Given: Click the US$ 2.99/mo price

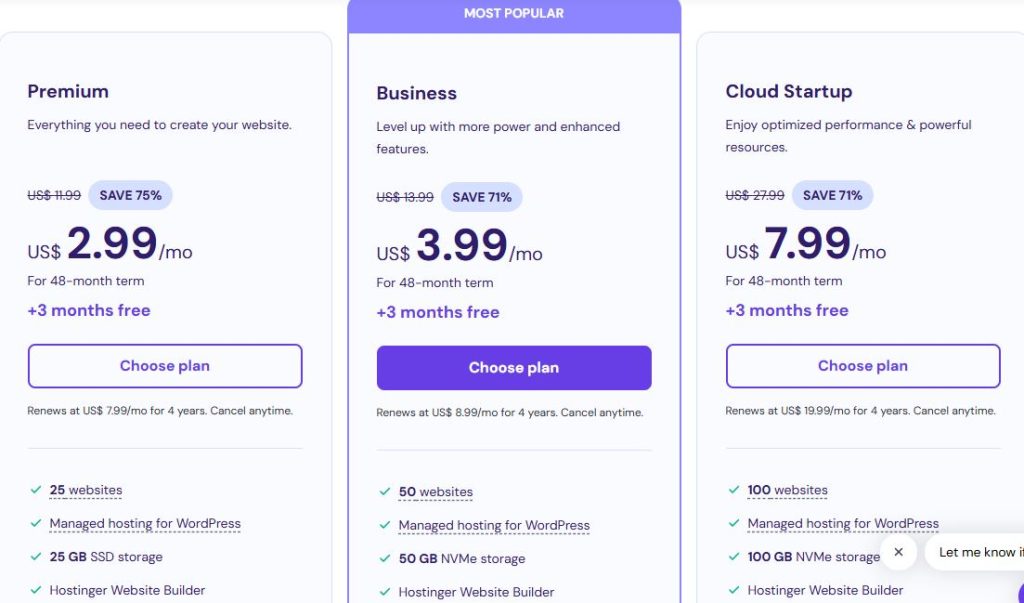Looking at the screenshot, I should point(110,244).
